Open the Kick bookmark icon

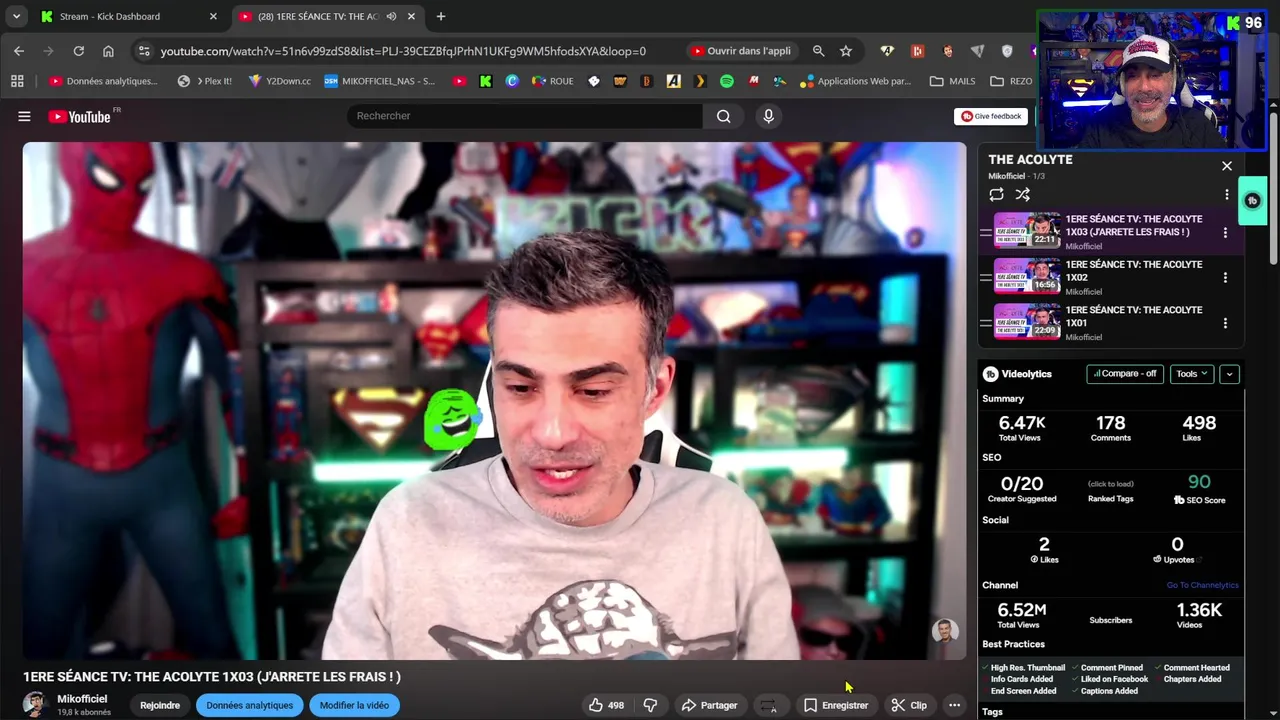pyautogui.click(x=486, y=81)
